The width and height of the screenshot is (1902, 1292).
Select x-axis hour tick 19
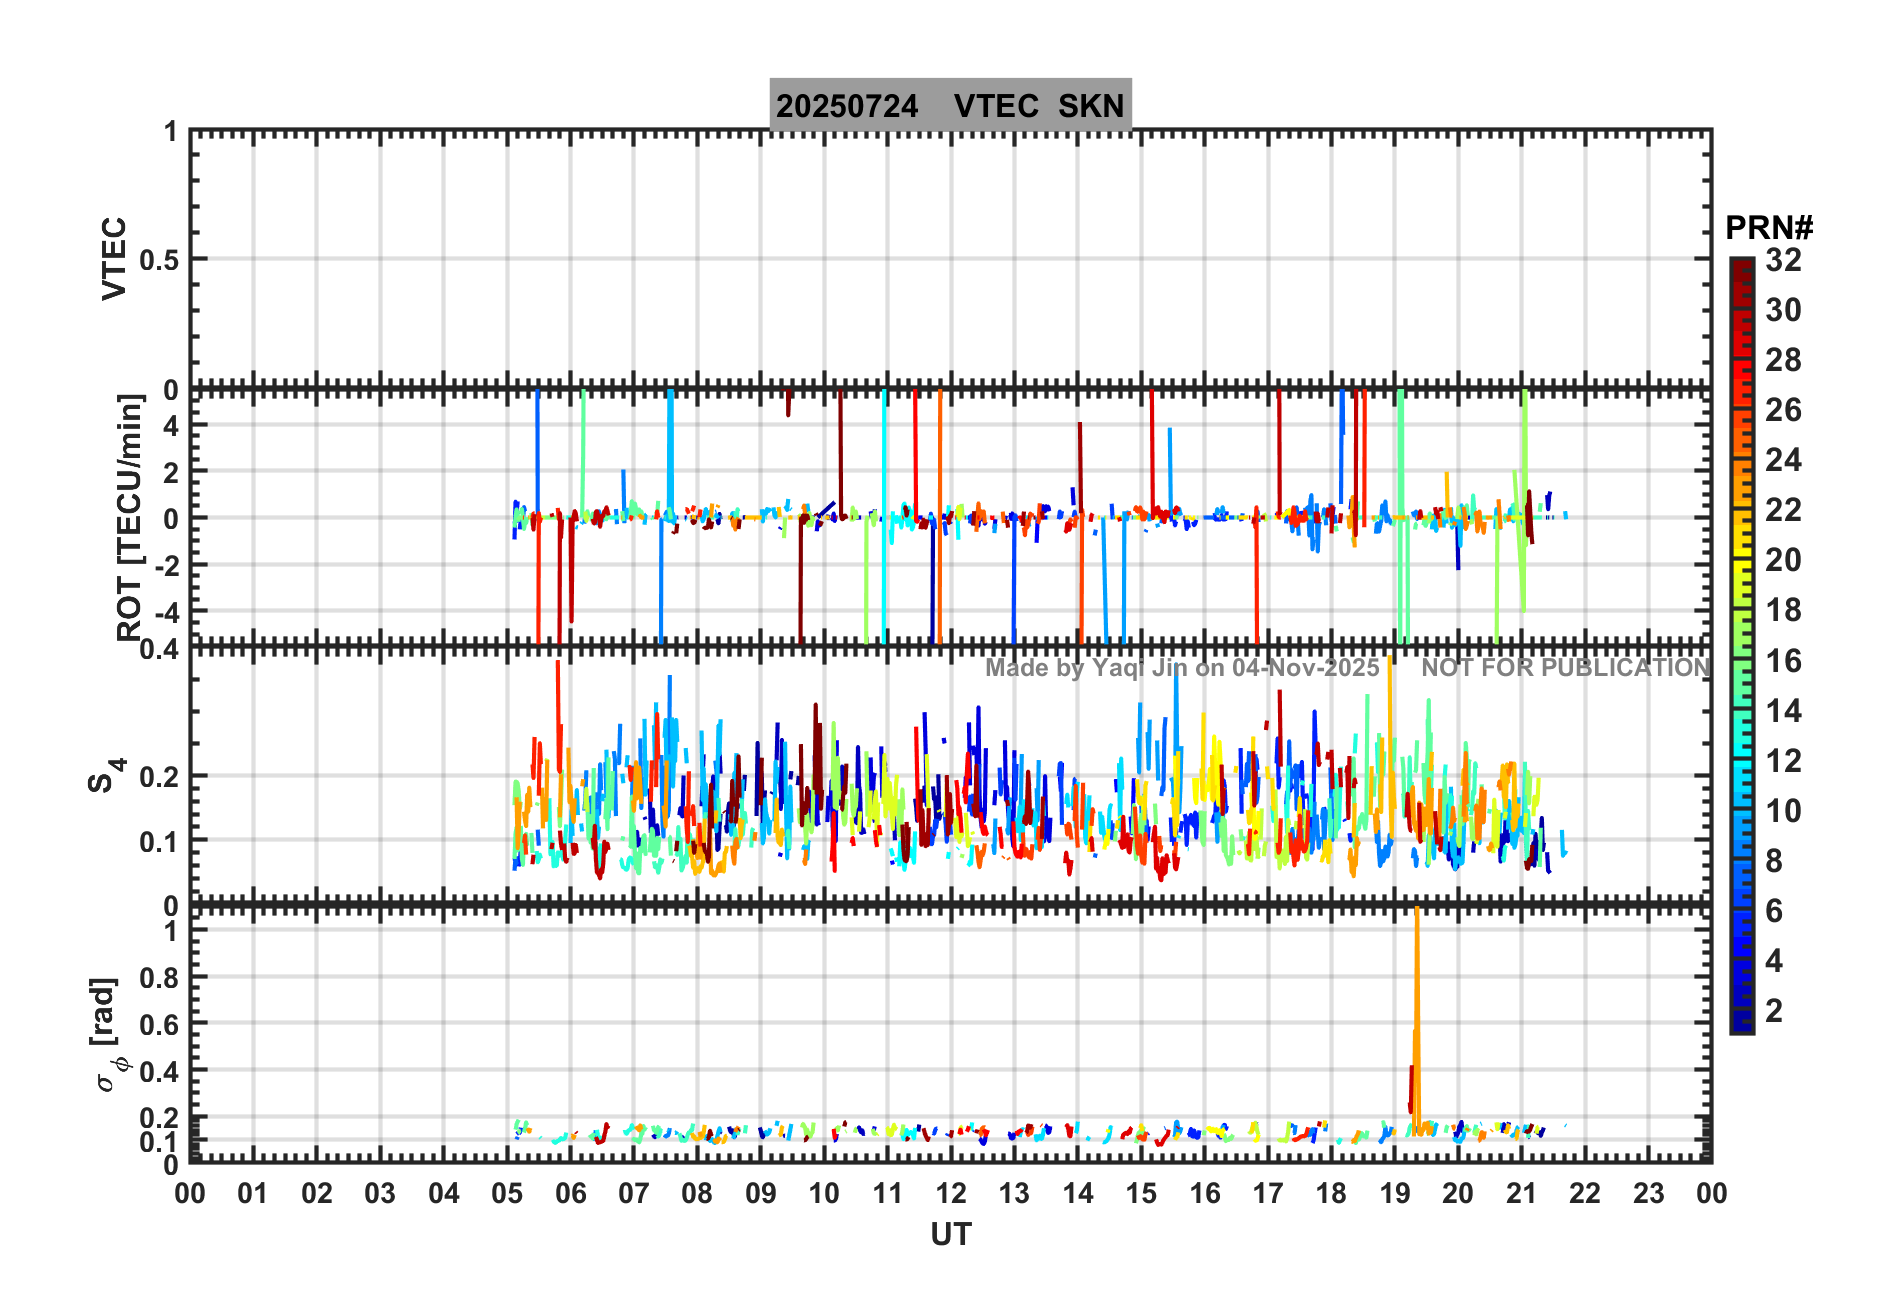coord(1395,1193)
